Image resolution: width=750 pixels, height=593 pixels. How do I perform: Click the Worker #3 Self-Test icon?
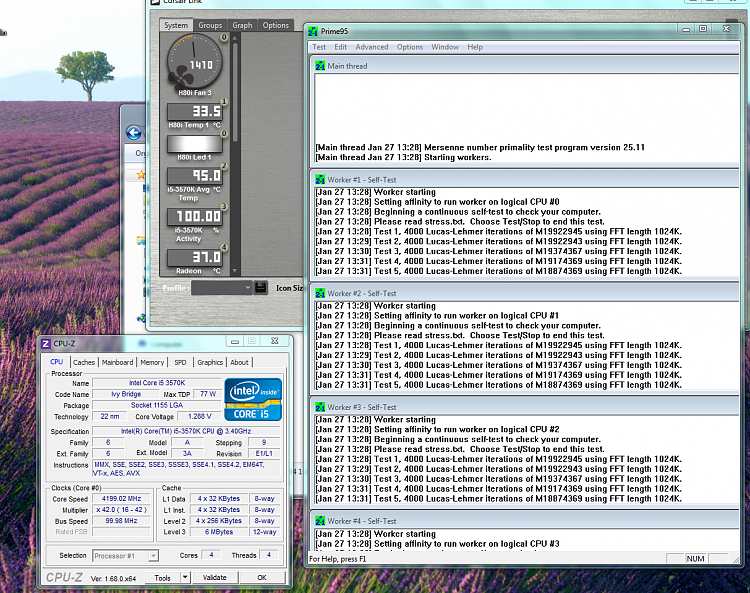[x=320, y=407]
